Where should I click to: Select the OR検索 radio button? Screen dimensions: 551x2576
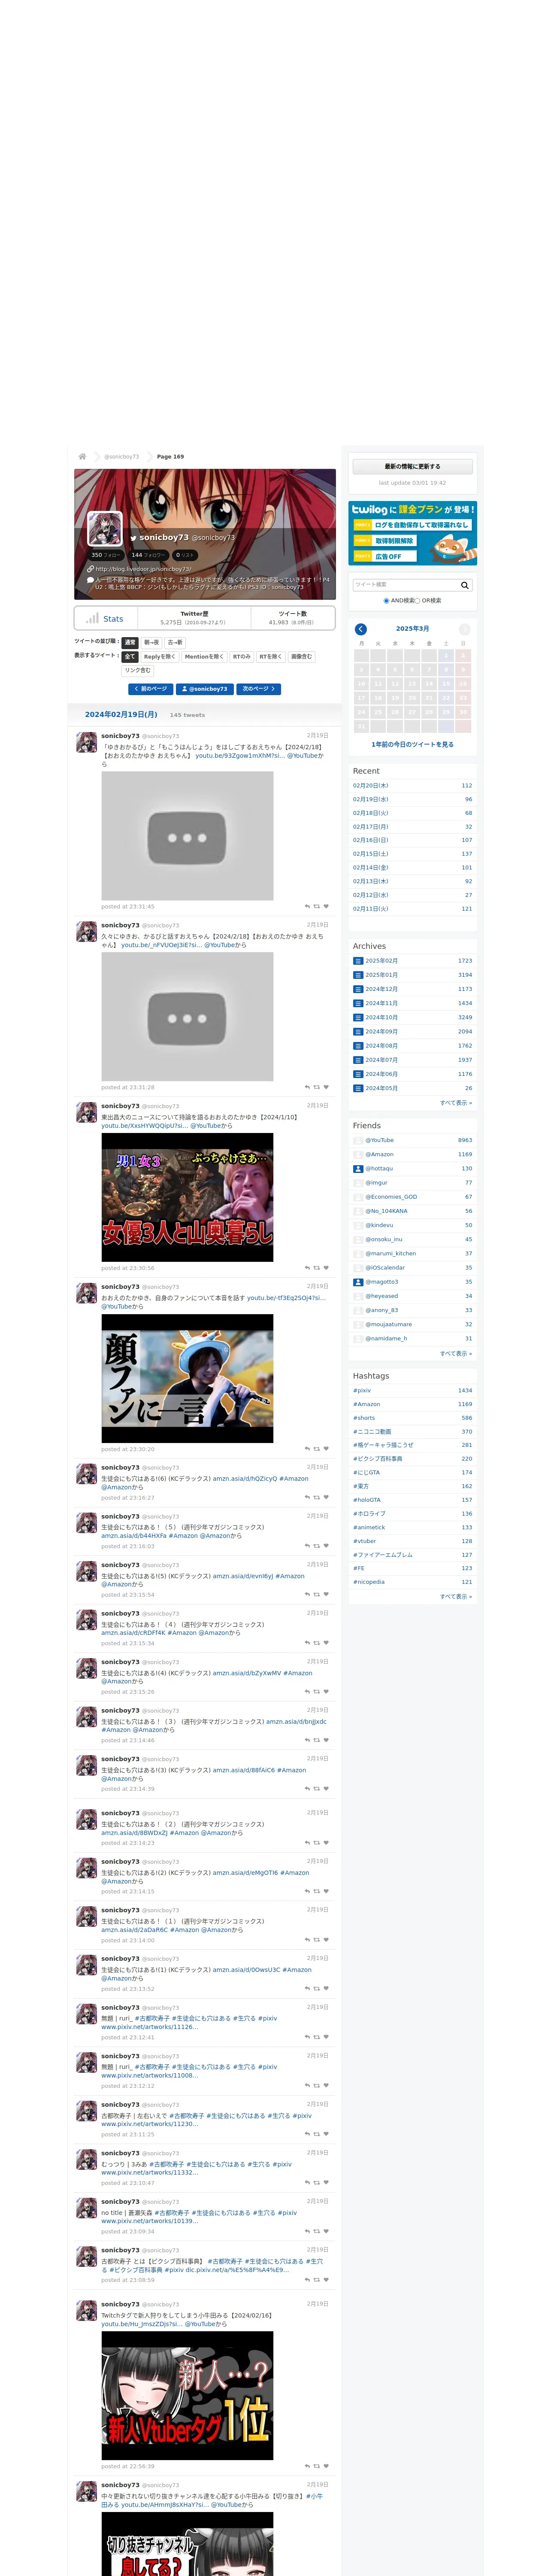[x=418, y=601]
